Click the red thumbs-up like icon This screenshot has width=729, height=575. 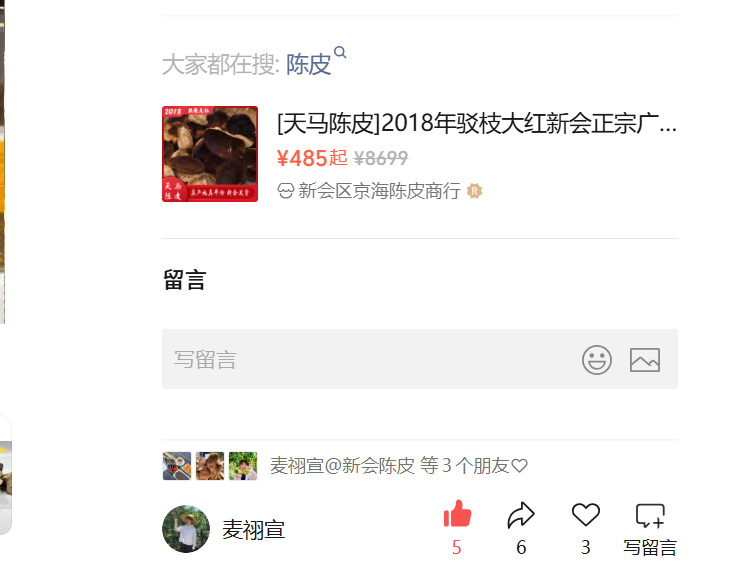[x=457, y=514]
